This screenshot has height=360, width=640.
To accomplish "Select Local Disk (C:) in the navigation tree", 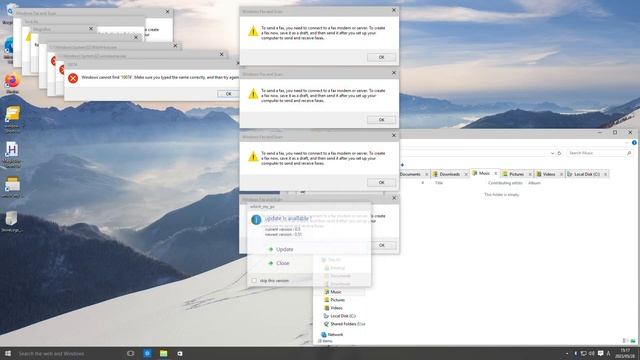I will [x=342, y=316].
